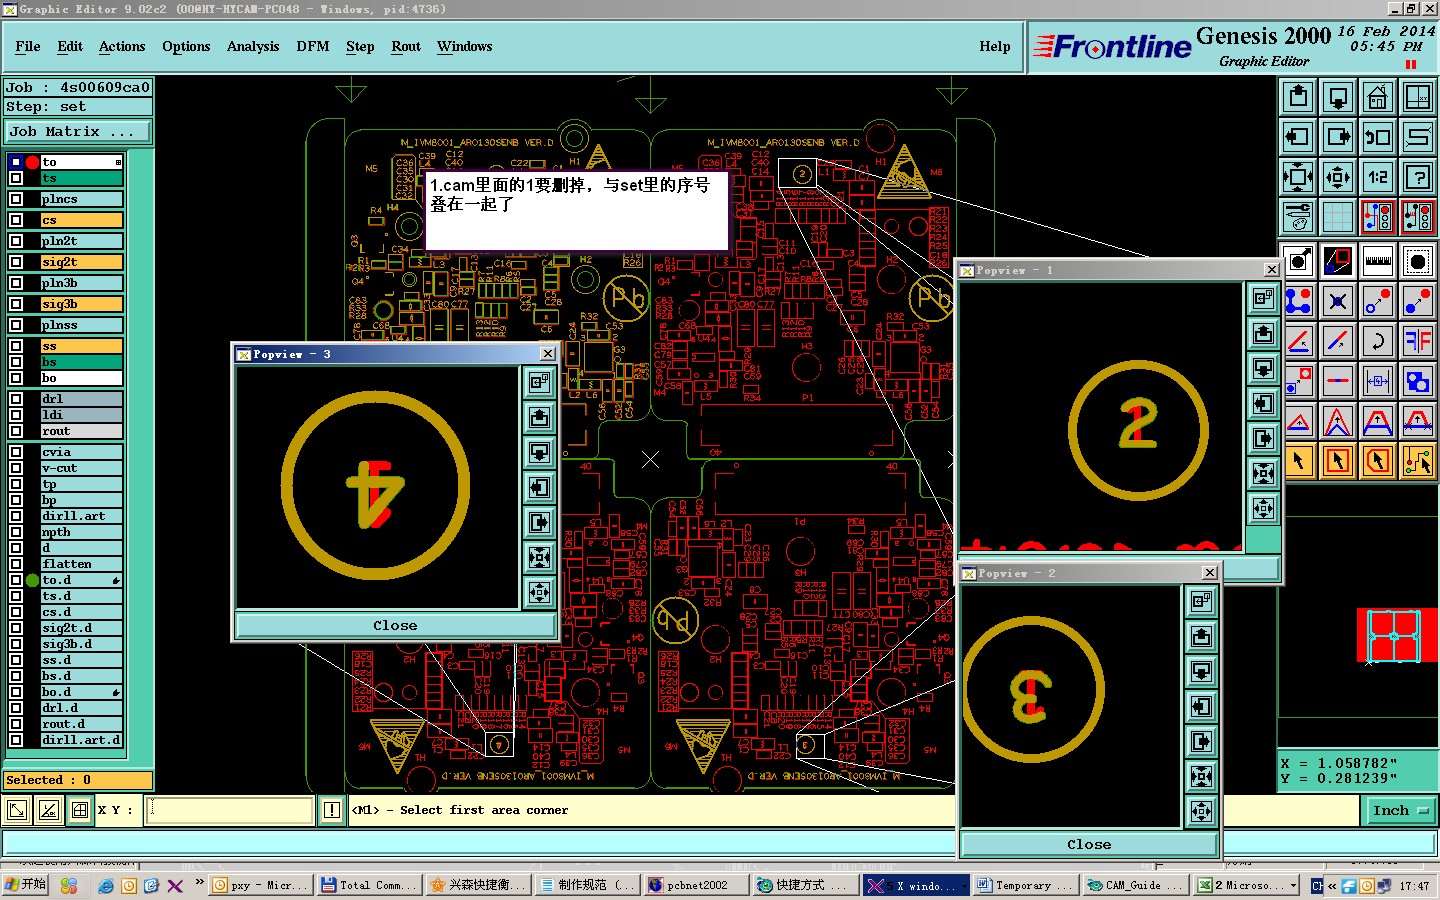This screenshot has height=900, width=1440.
Task: Click pan down icon in Popview 2
Action: coord(1202,672)
